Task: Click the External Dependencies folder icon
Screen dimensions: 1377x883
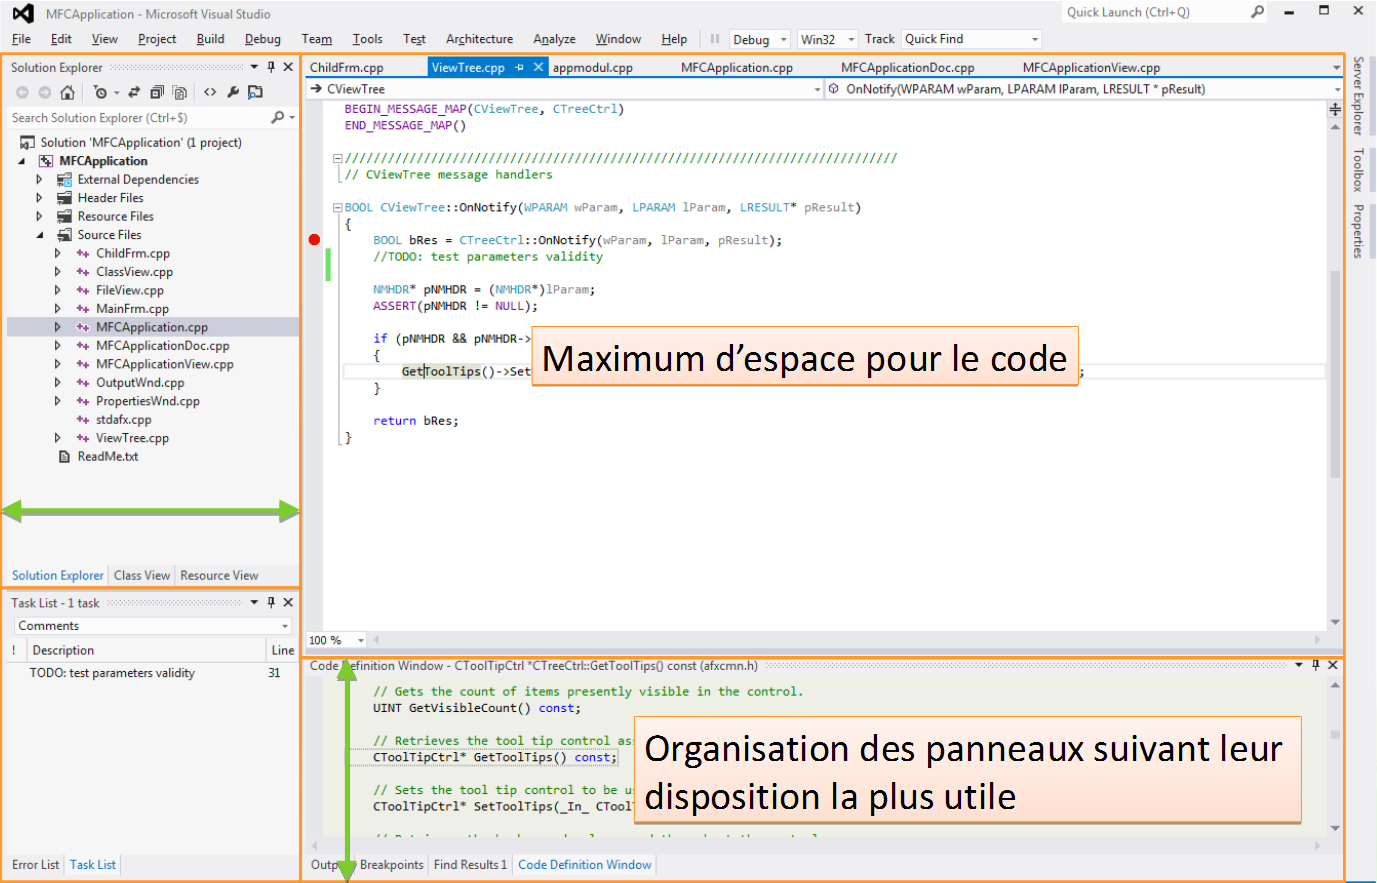Action: pyautogui.click(x=65, y=179)
